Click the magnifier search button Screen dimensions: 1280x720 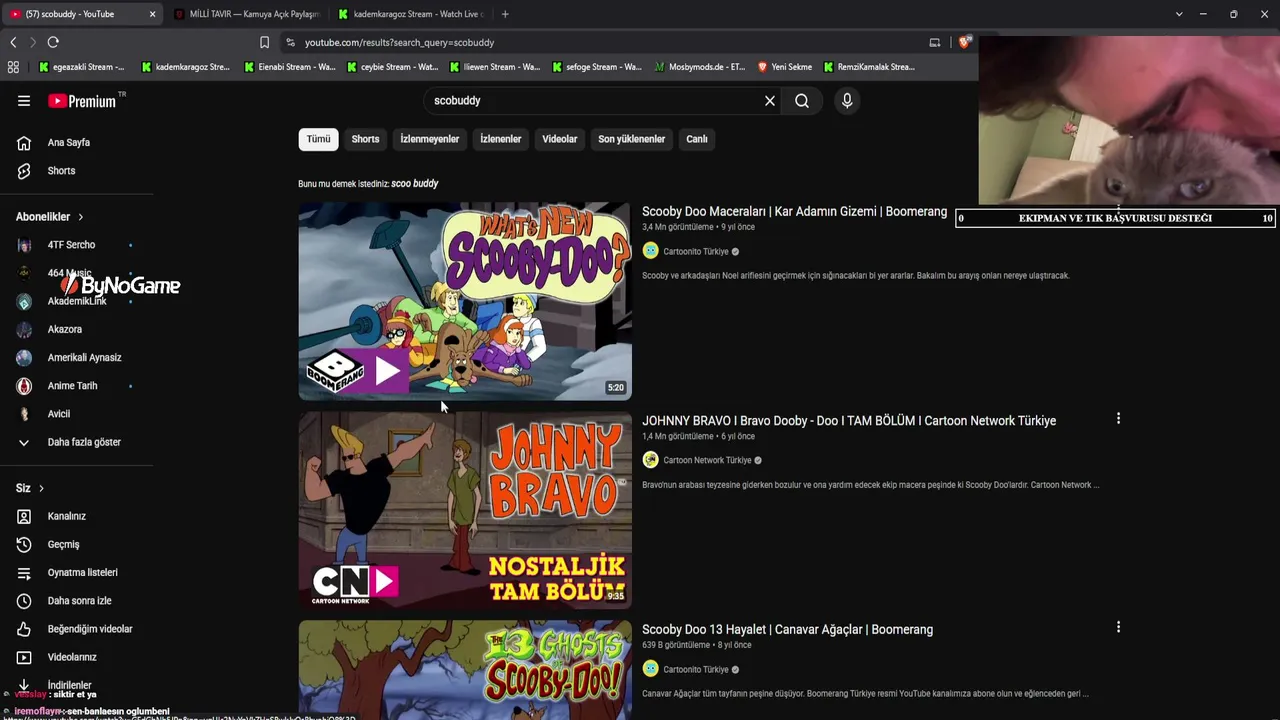(x=802, y=101)
